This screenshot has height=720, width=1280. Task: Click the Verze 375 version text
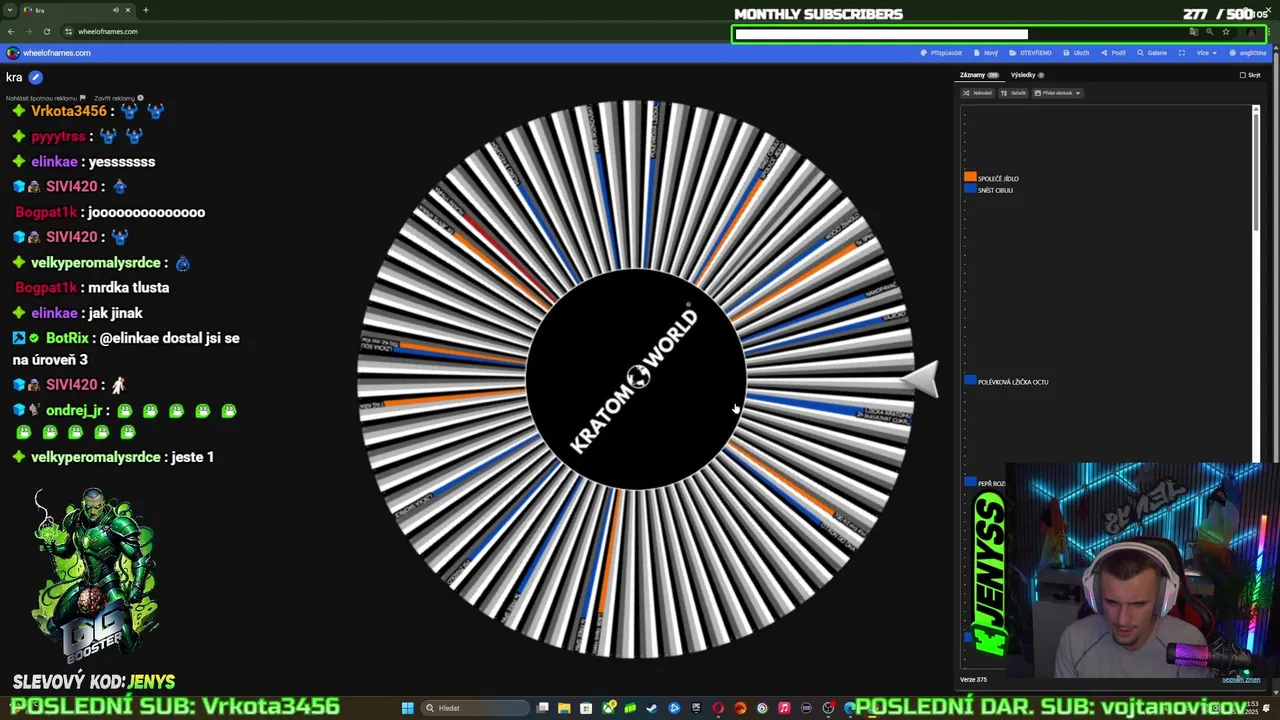[x=973, y=680]
